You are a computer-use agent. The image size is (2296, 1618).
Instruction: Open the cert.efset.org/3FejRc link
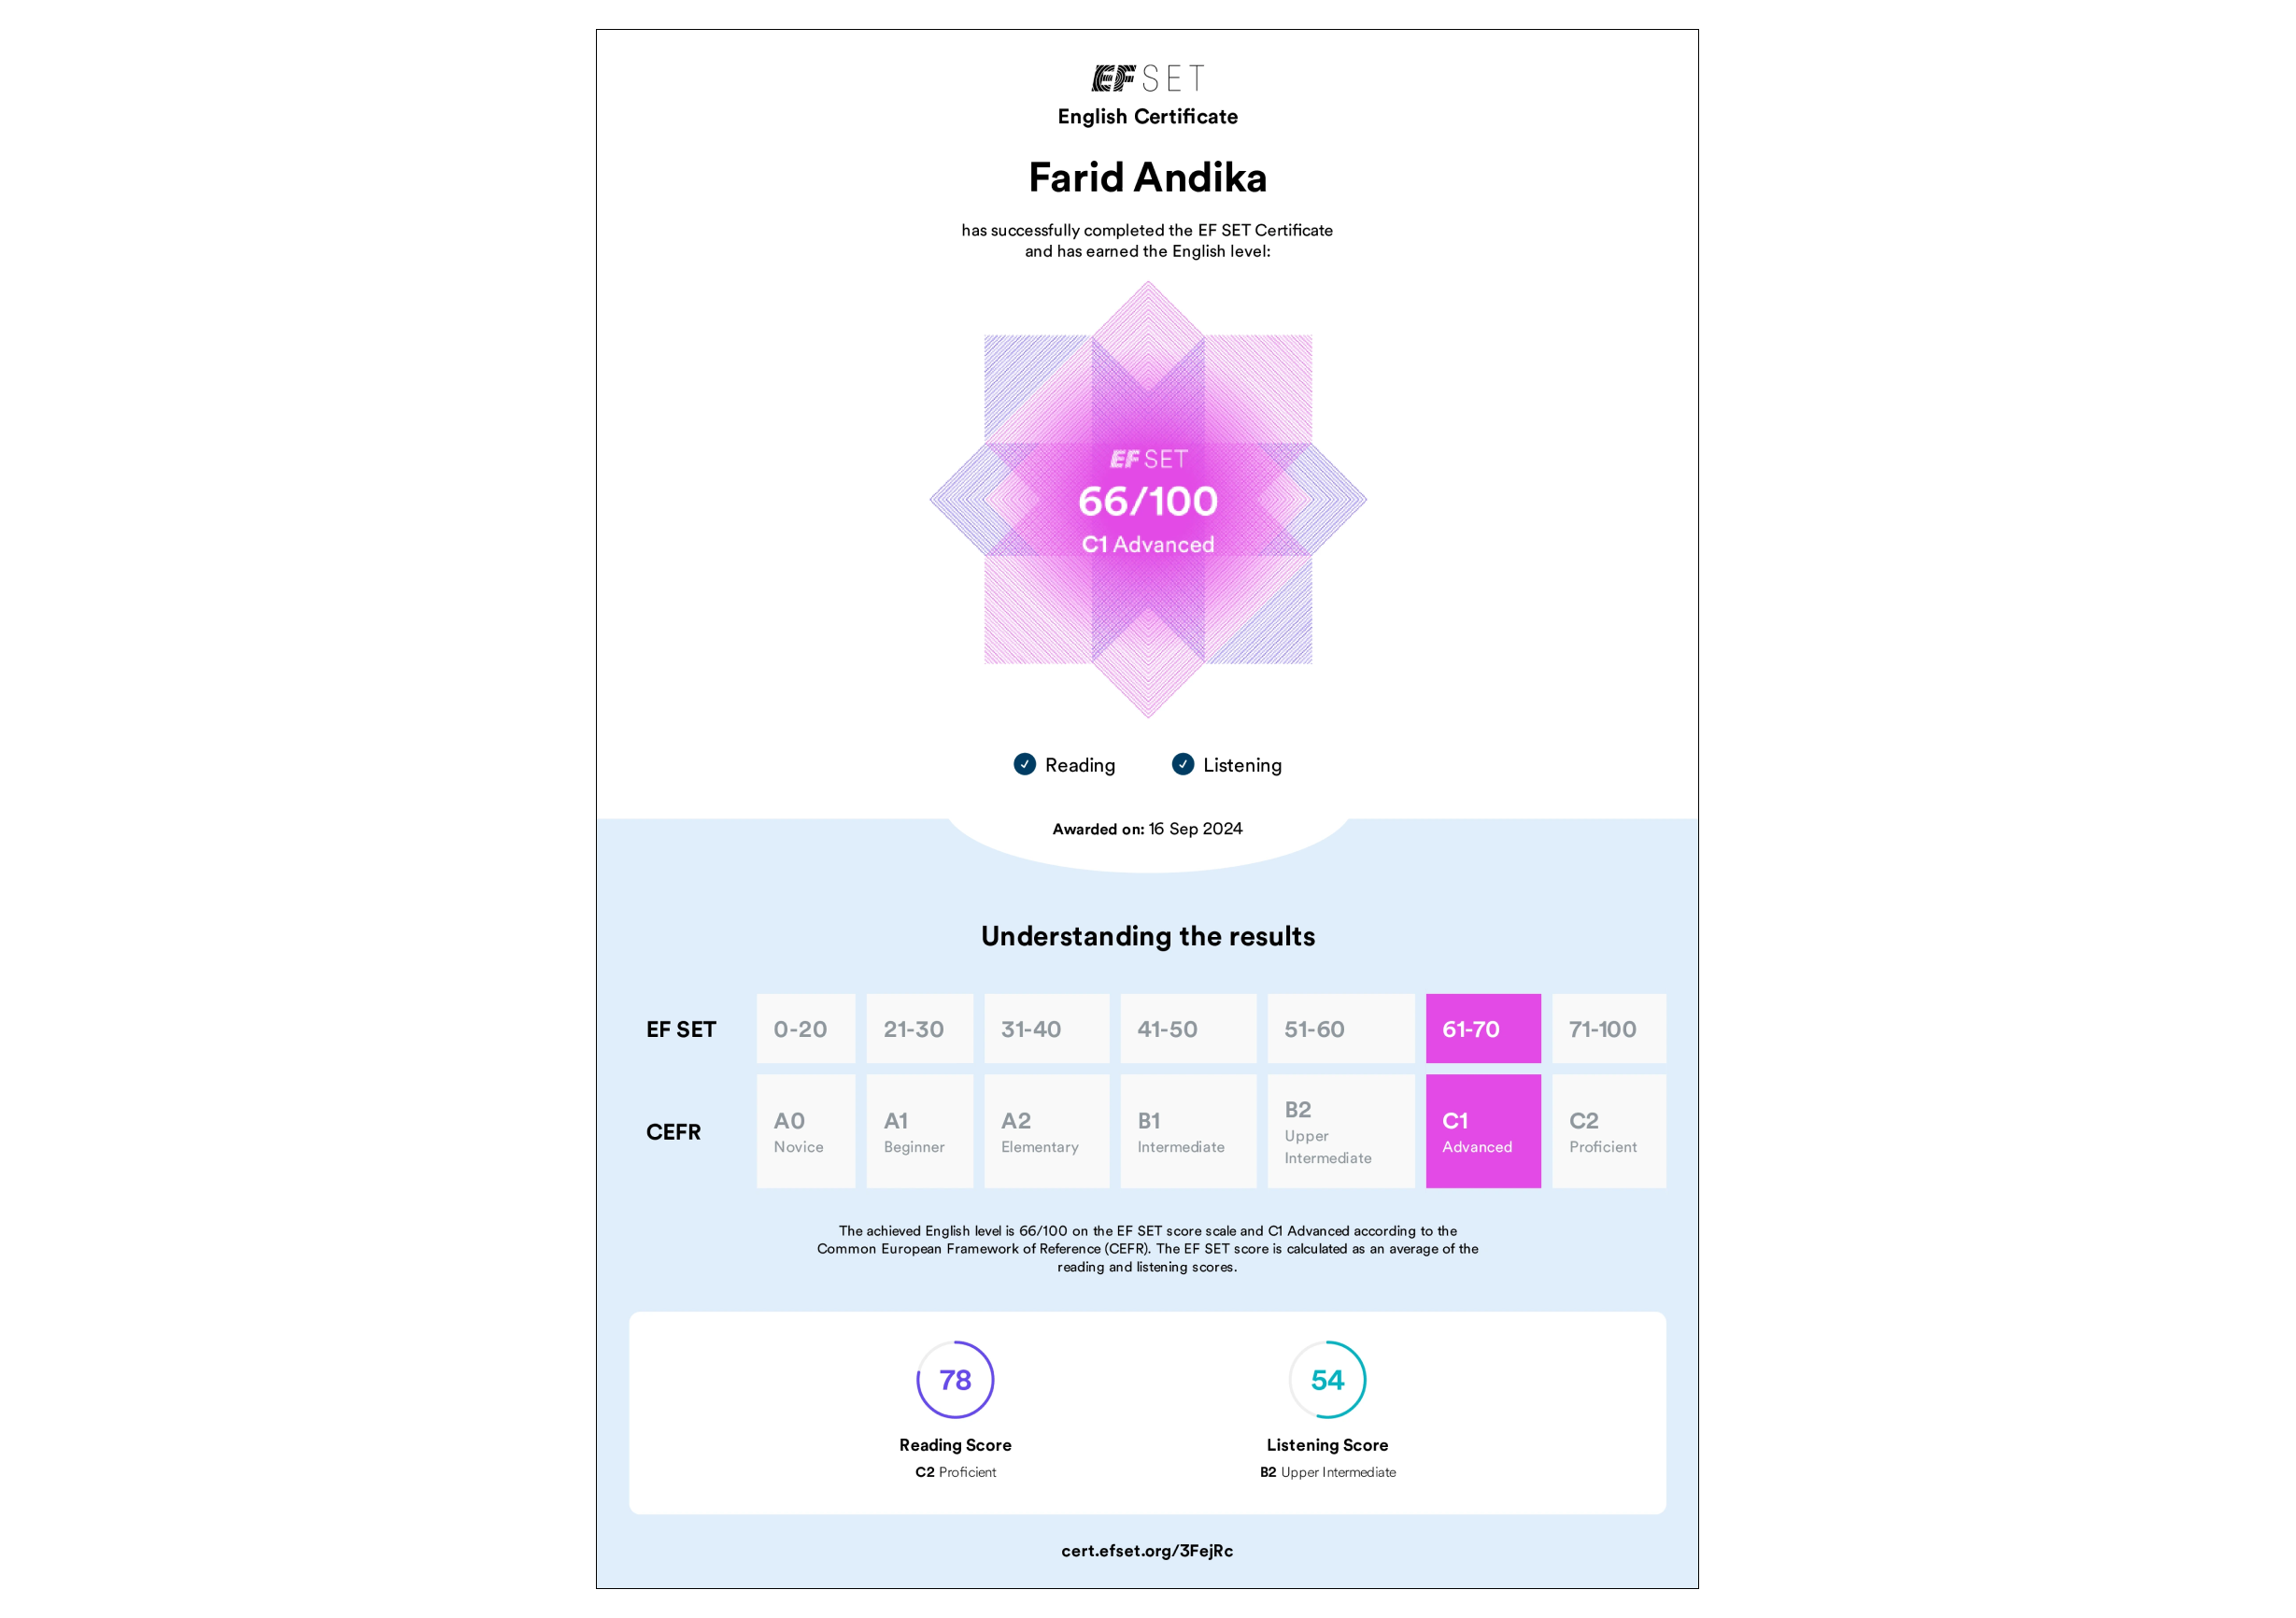coord(1147,1551)
